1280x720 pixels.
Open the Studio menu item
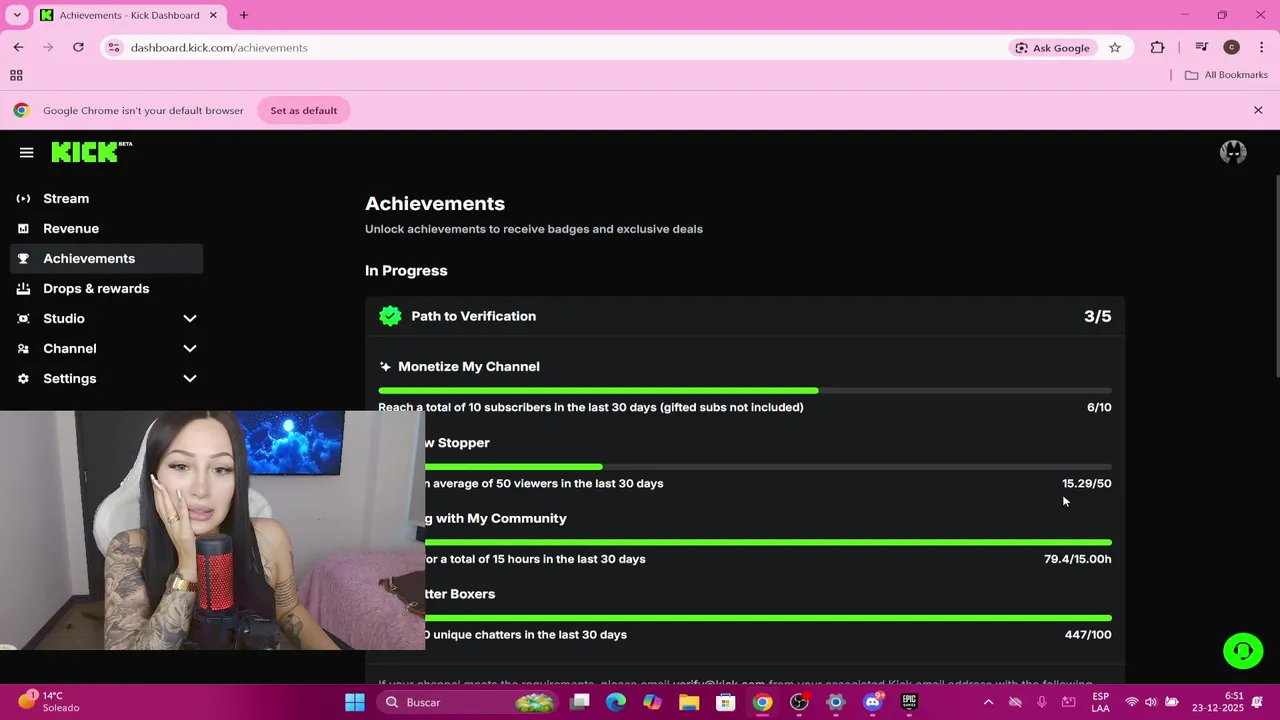[x=64, y=318]
